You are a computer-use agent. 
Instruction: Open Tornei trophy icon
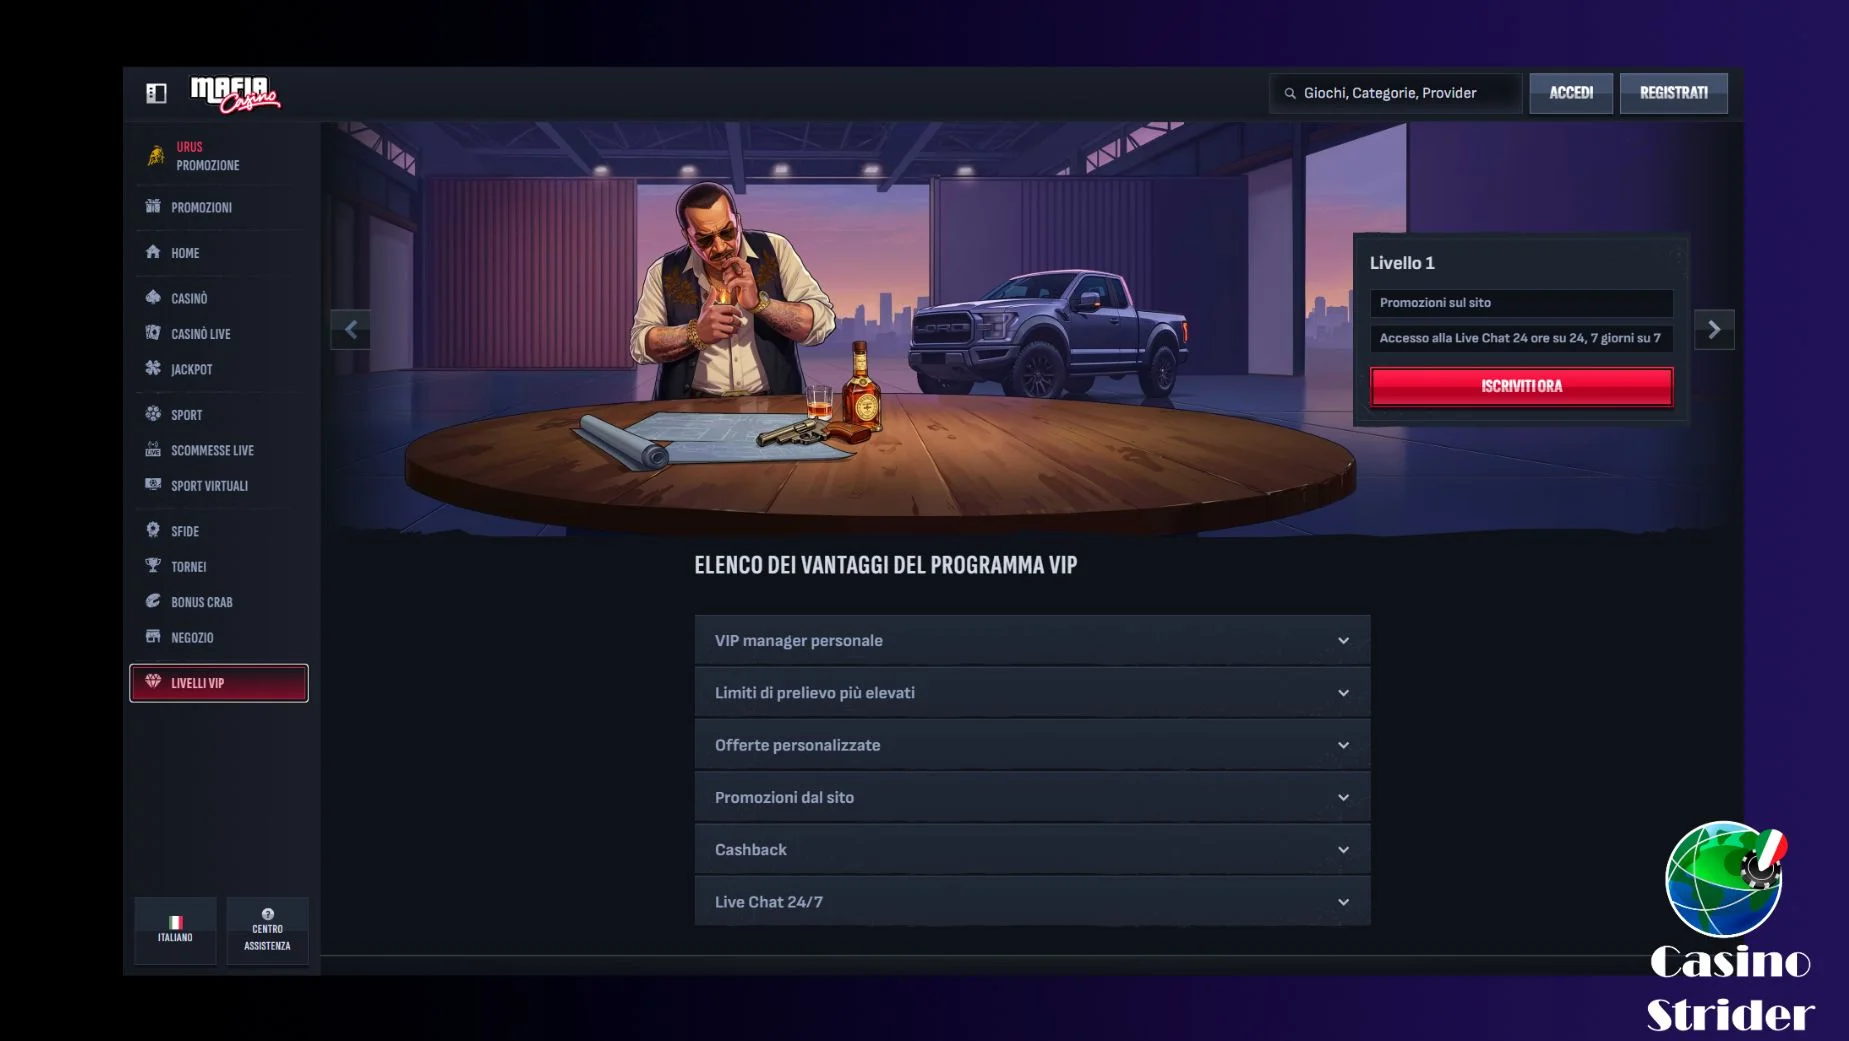coord(153,566)
